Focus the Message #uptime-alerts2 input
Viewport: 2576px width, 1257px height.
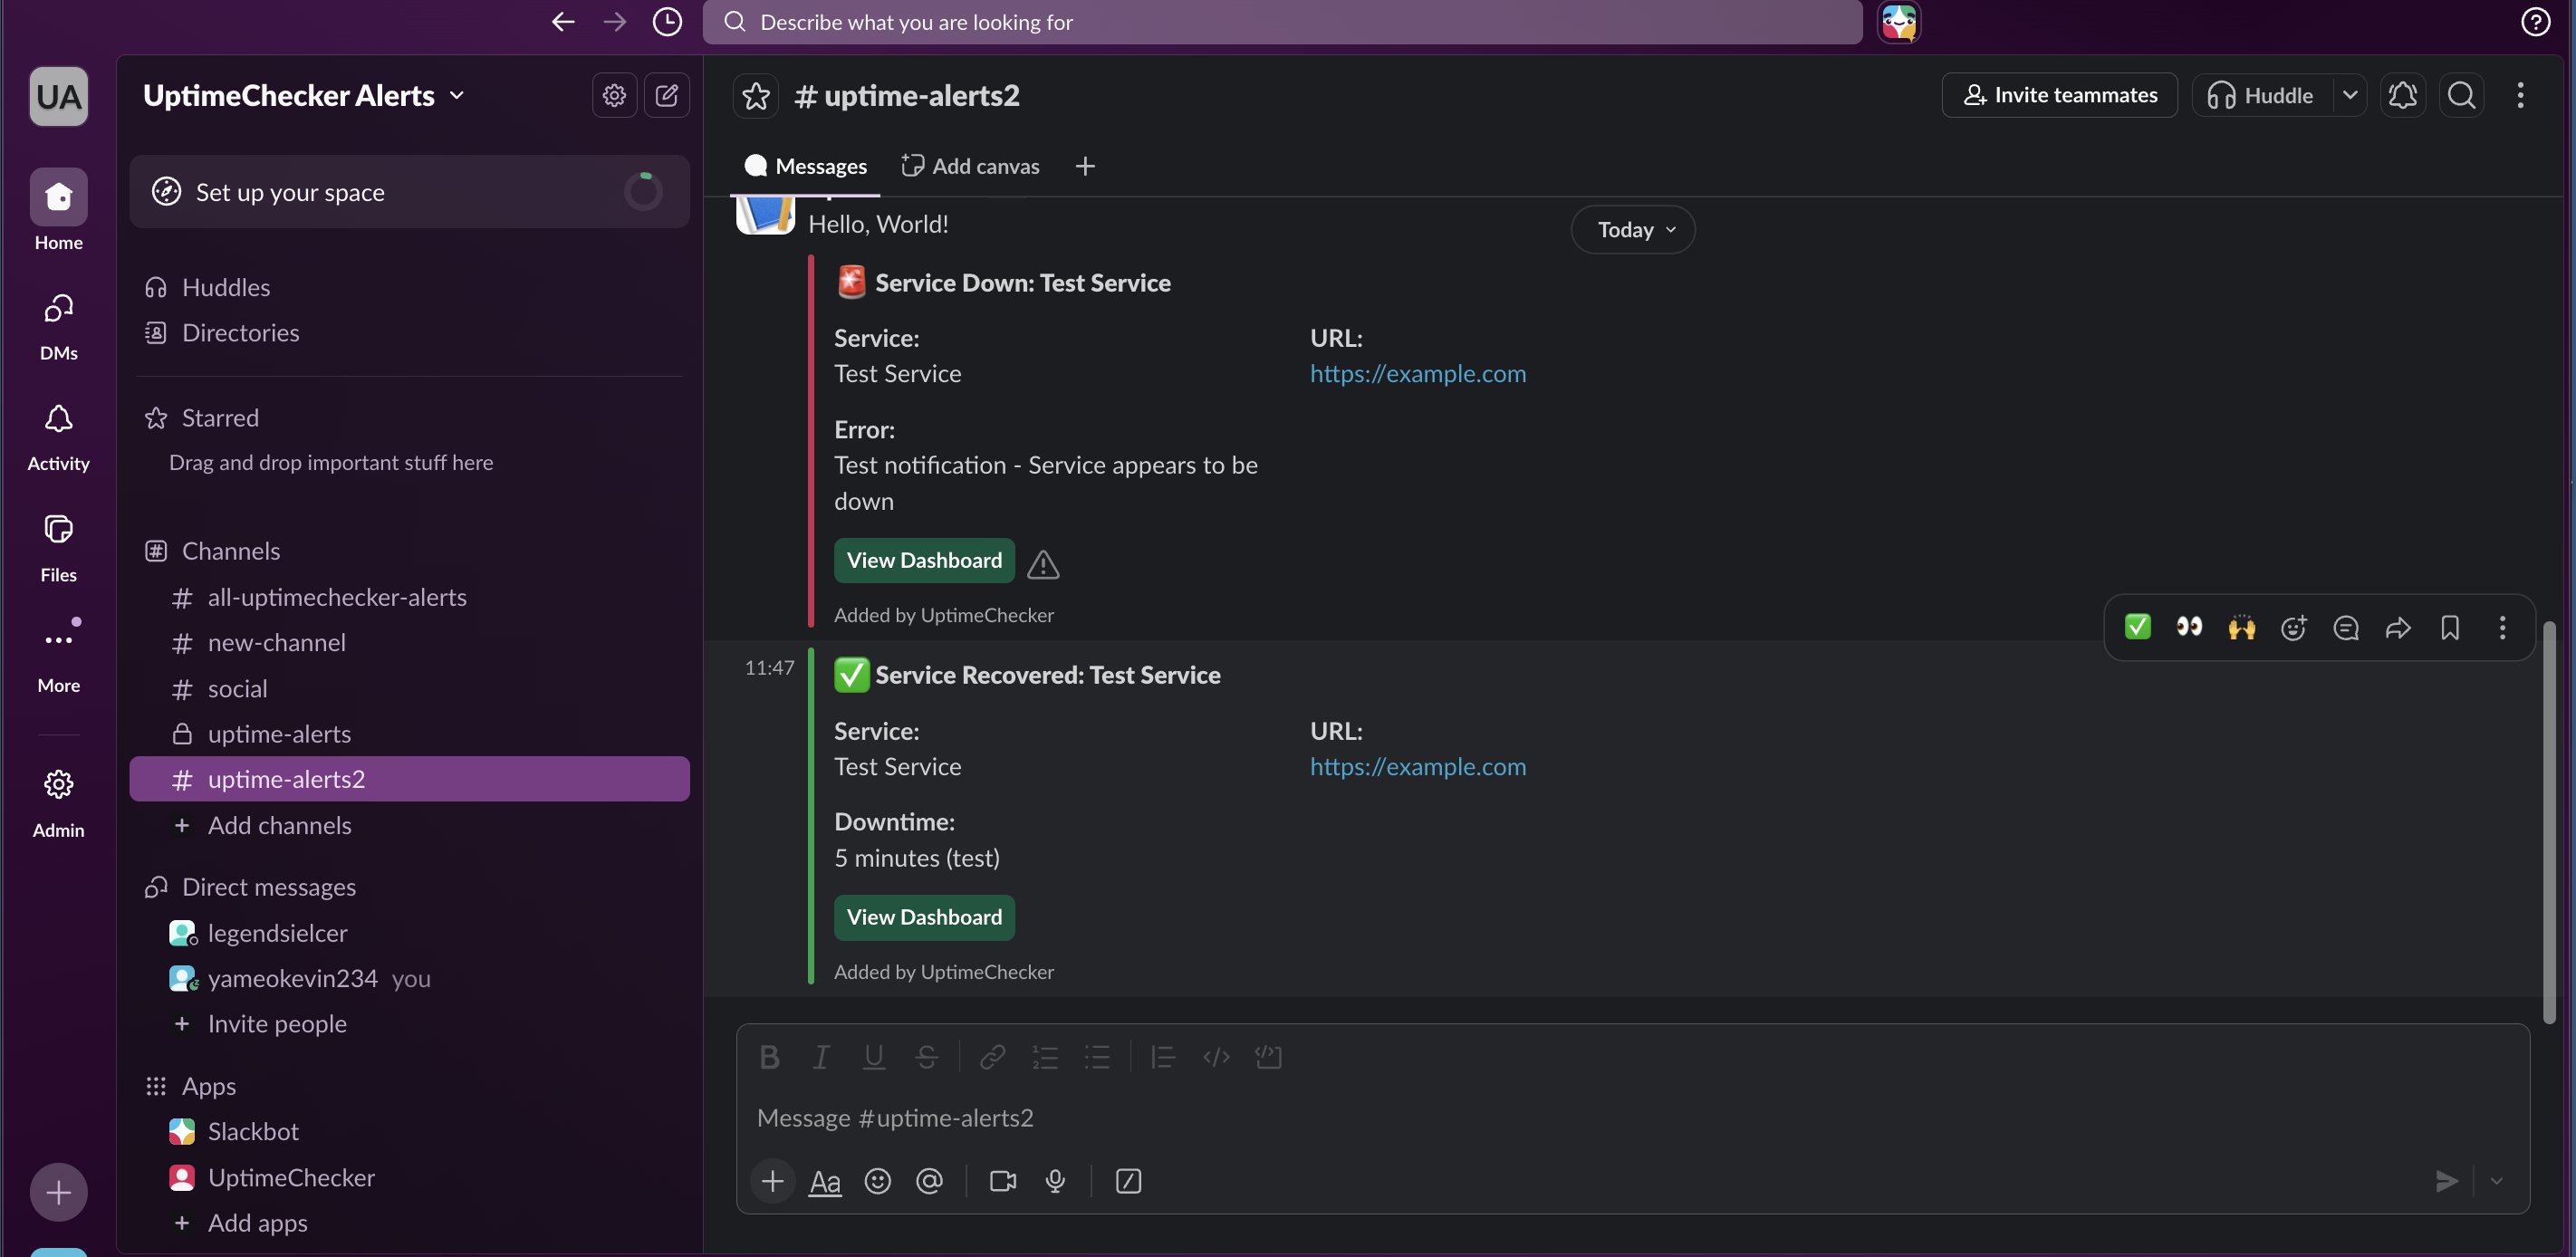[1632, 1118]
